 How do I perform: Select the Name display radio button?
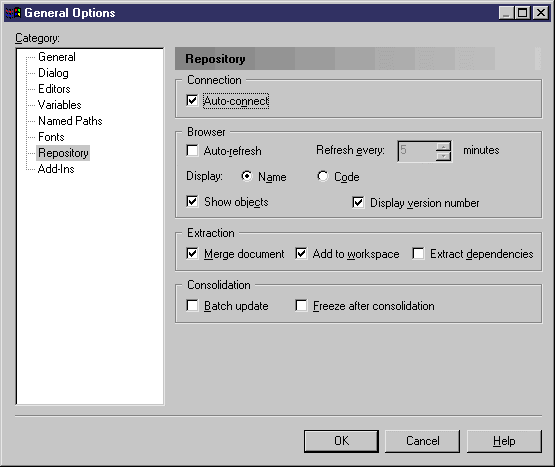tap(246, 176)
